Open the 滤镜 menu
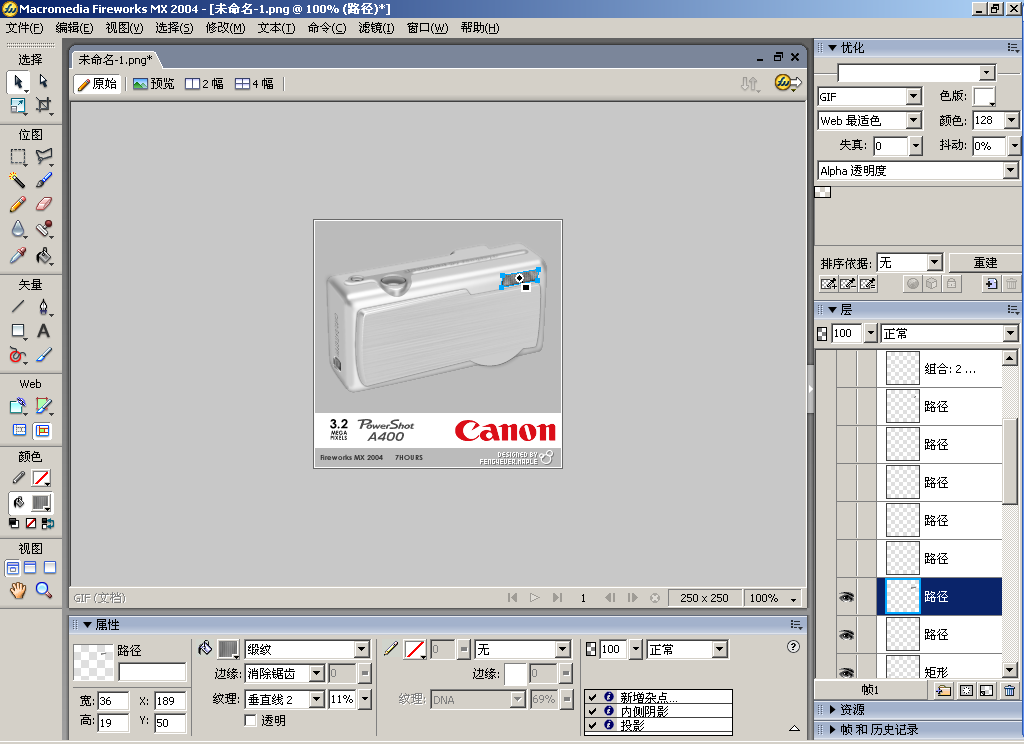The width and height of the screenshot is (1024, 744). (x=376, y=28)
